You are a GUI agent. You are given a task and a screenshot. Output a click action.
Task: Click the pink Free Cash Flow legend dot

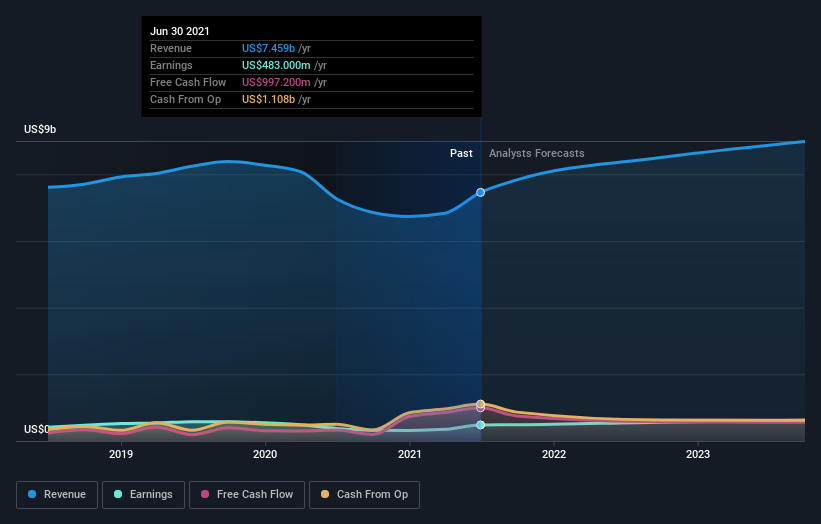coord(205,494)
